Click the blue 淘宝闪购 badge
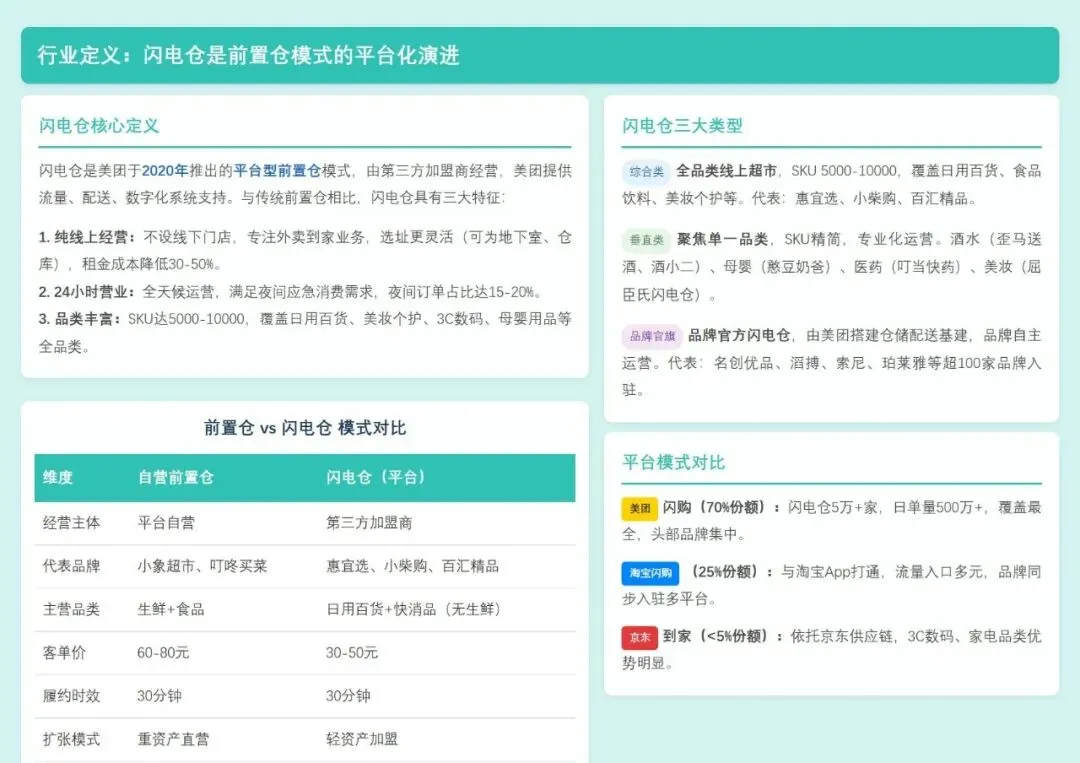This screenshot has height=763, width=1080. coord(650,573)
